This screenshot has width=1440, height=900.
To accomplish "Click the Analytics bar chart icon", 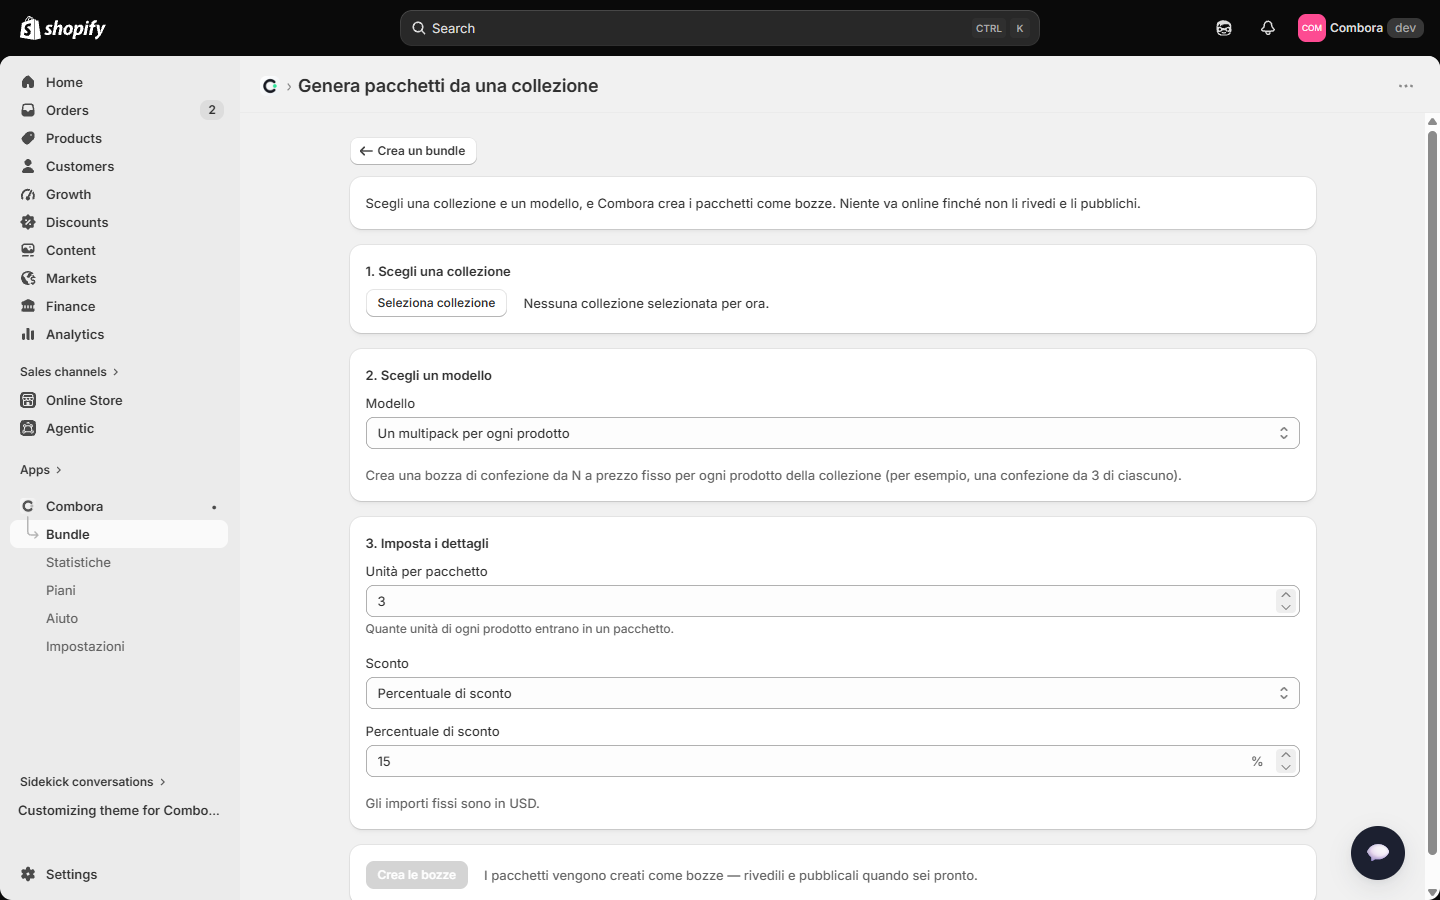I will tap(28, 334).
